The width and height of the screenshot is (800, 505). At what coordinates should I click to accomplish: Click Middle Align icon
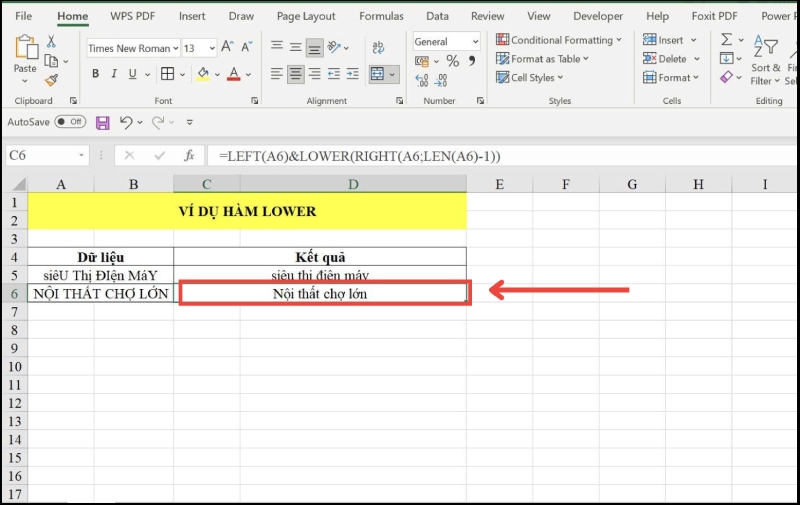295,47
